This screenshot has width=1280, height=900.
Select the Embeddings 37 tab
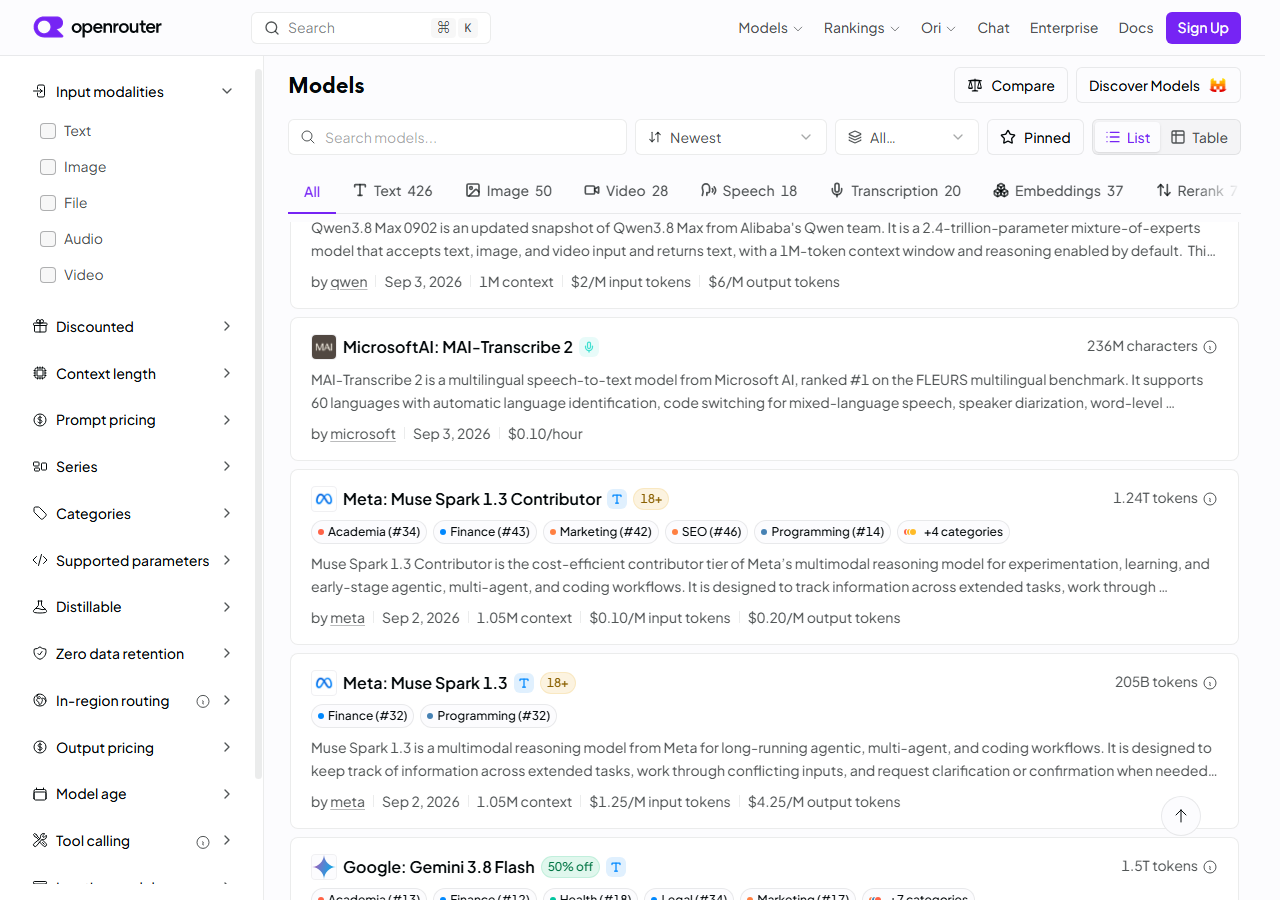tap(1058, 191)
